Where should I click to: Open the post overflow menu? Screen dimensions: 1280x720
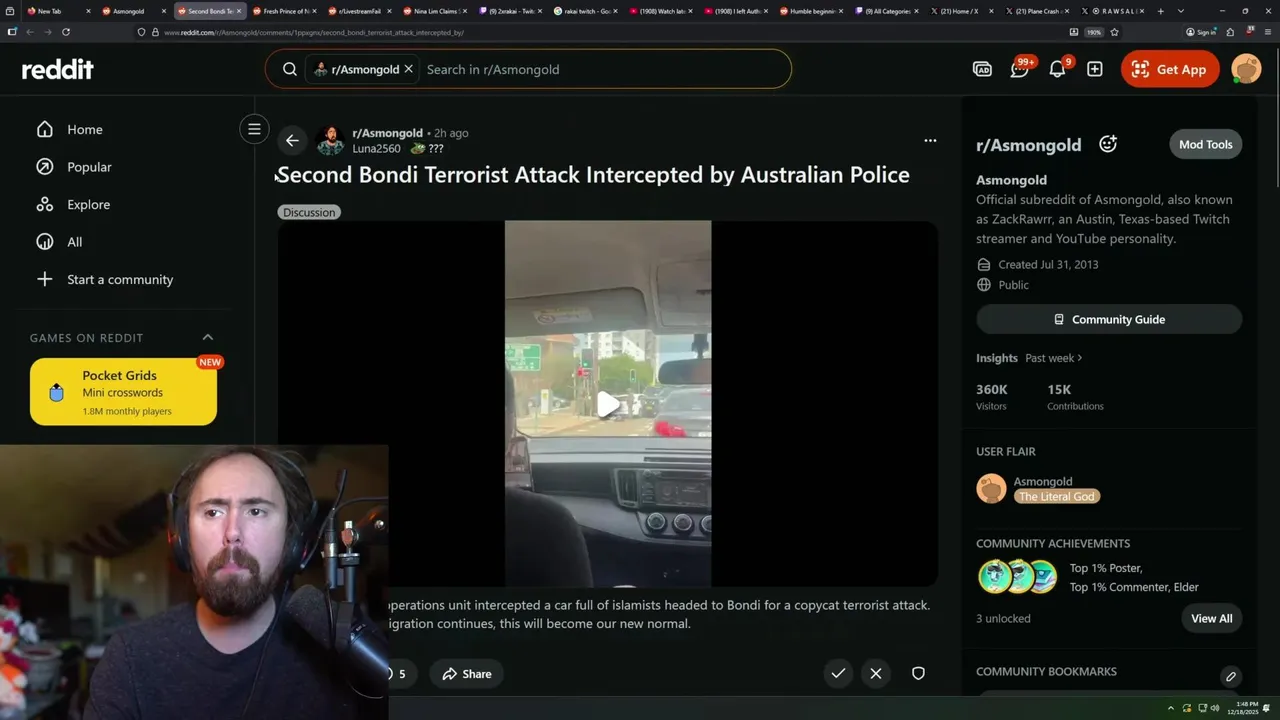click(x=930, y=140)
